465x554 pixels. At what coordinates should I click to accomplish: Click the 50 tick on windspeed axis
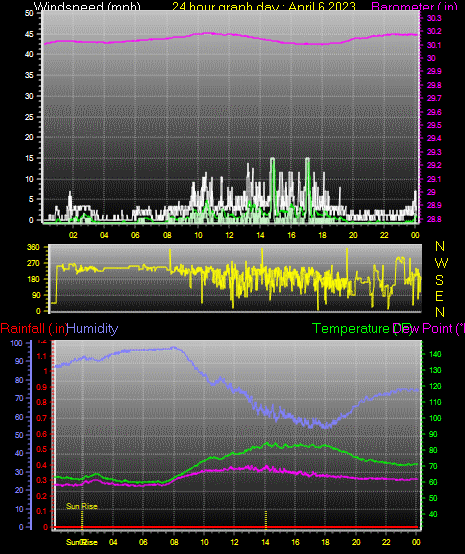click(x=29, y=13)
